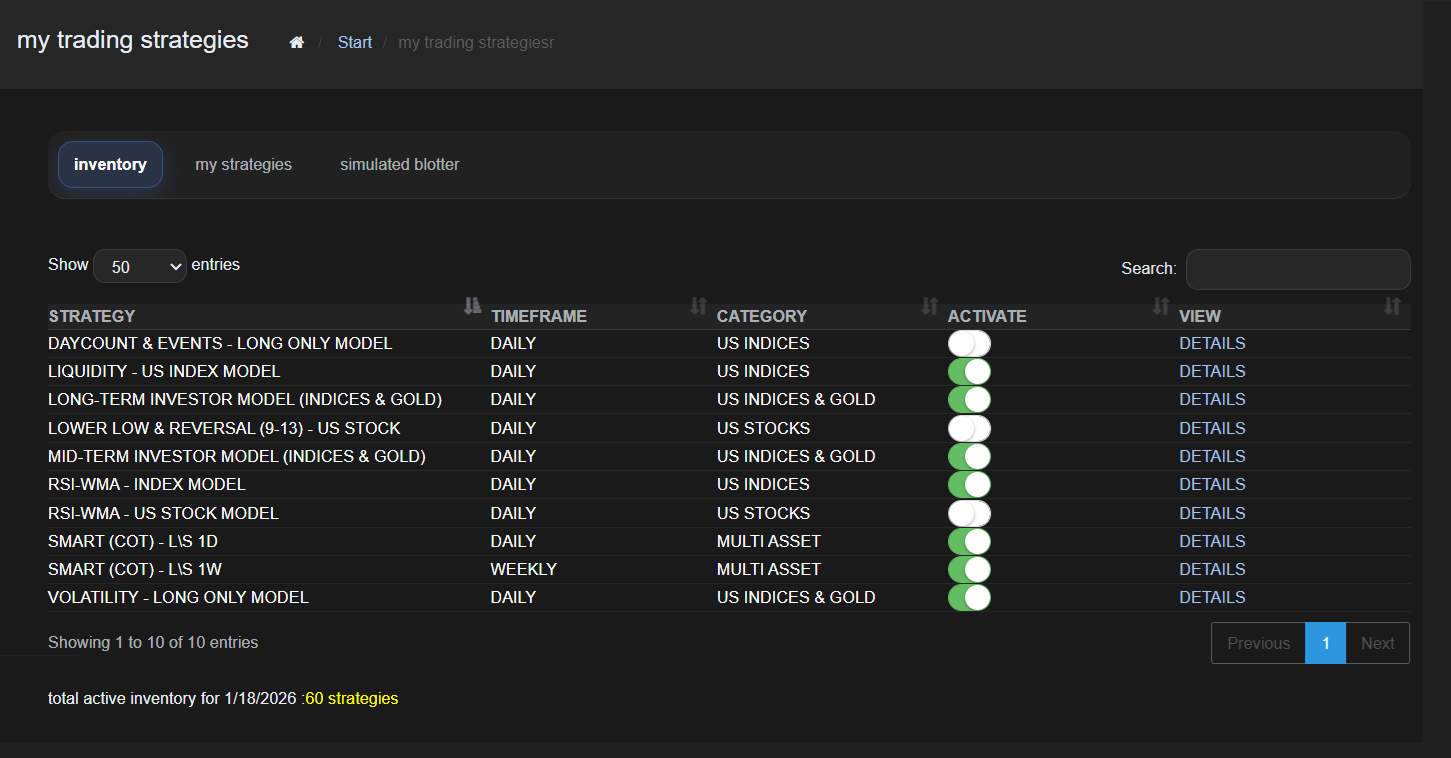This screenshot has height=758, width=1451.
Task: Select the inventory tab
Action: (x=110, y=165)
